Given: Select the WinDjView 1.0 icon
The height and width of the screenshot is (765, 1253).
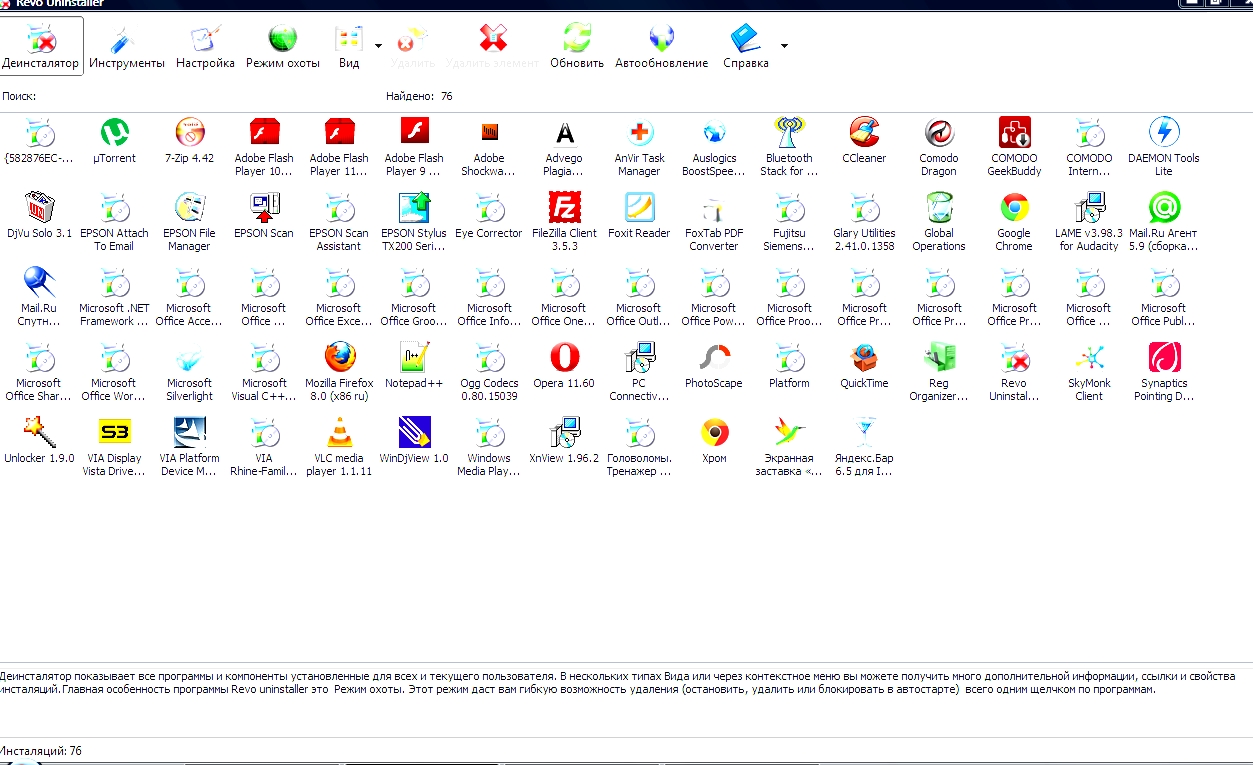Looking at the screenshot, I should [x=415, y=432].
